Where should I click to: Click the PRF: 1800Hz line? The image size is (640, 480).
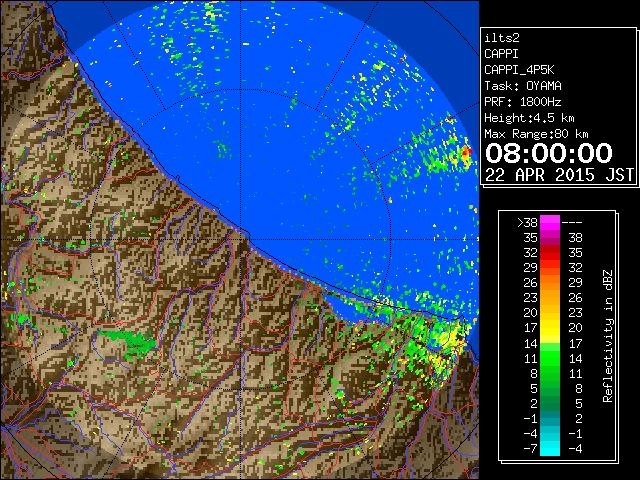click(x=523, y=102)
